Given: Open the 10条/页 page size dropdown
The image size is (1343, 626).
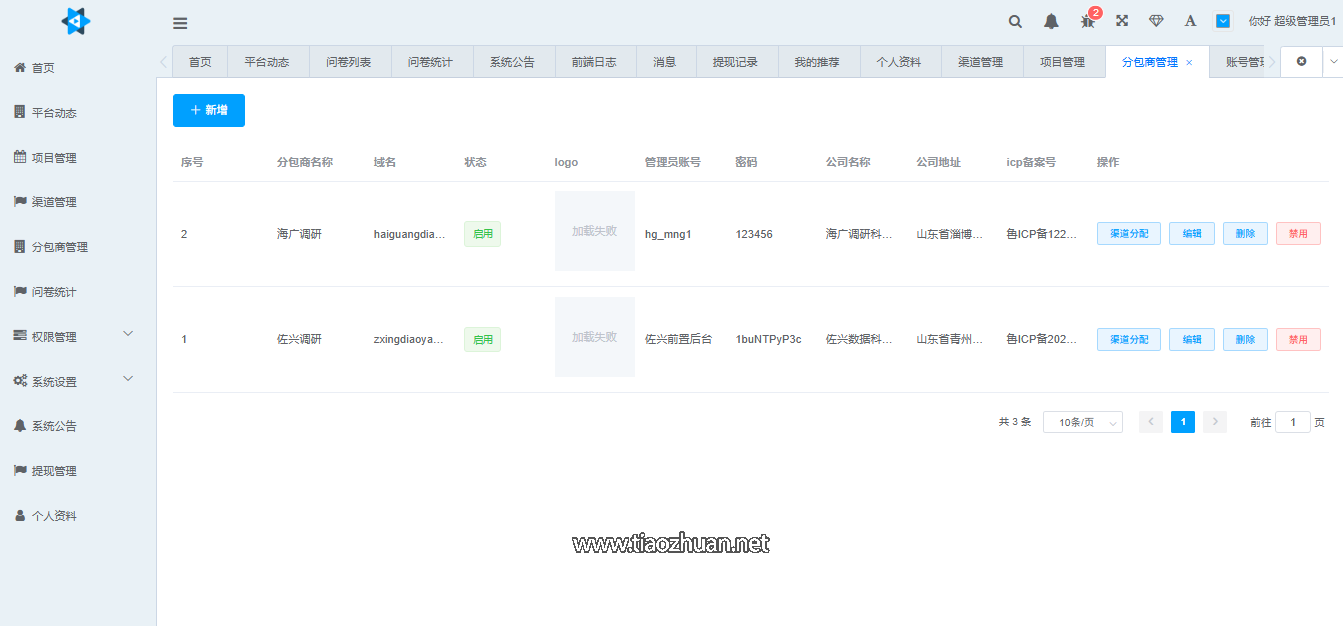Looking at the screenshot, I should pyautogui.click(x=1082, y=422).
